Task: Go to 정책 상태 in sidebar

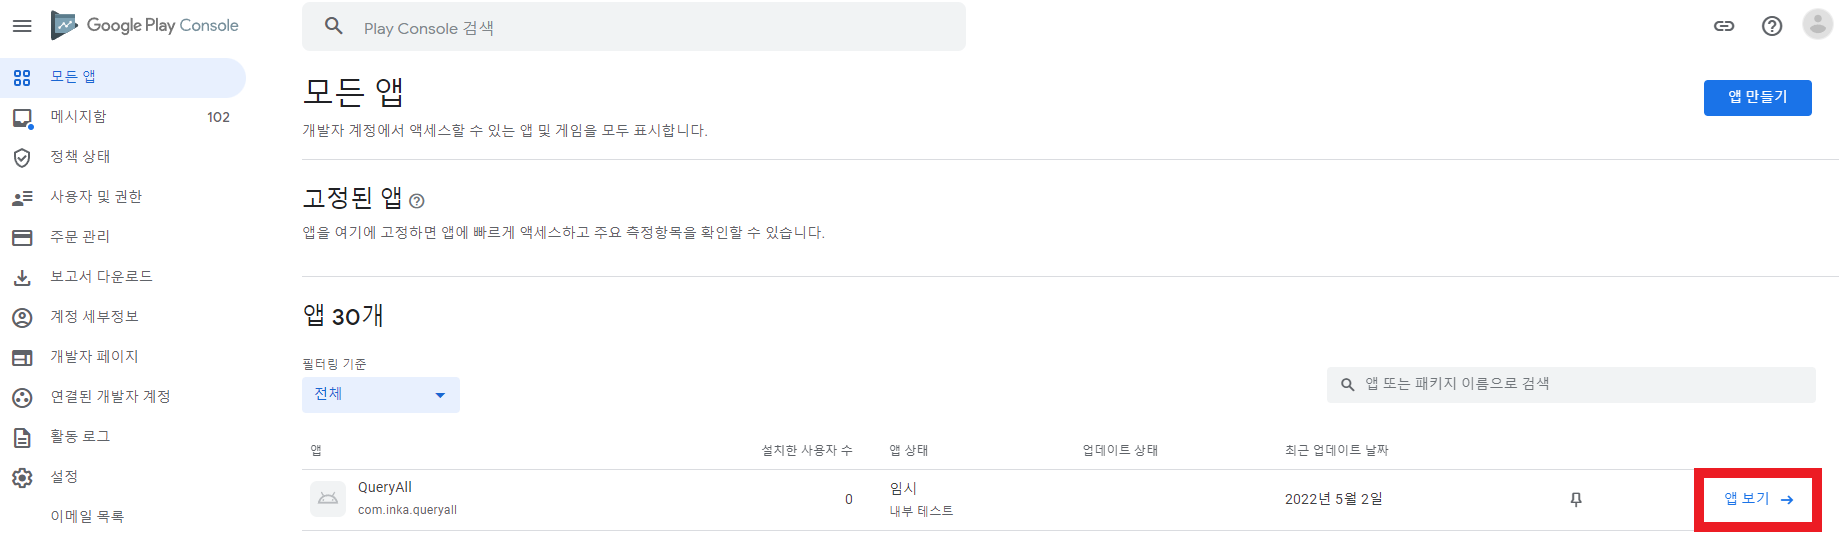Action: (x=81, y=157)
